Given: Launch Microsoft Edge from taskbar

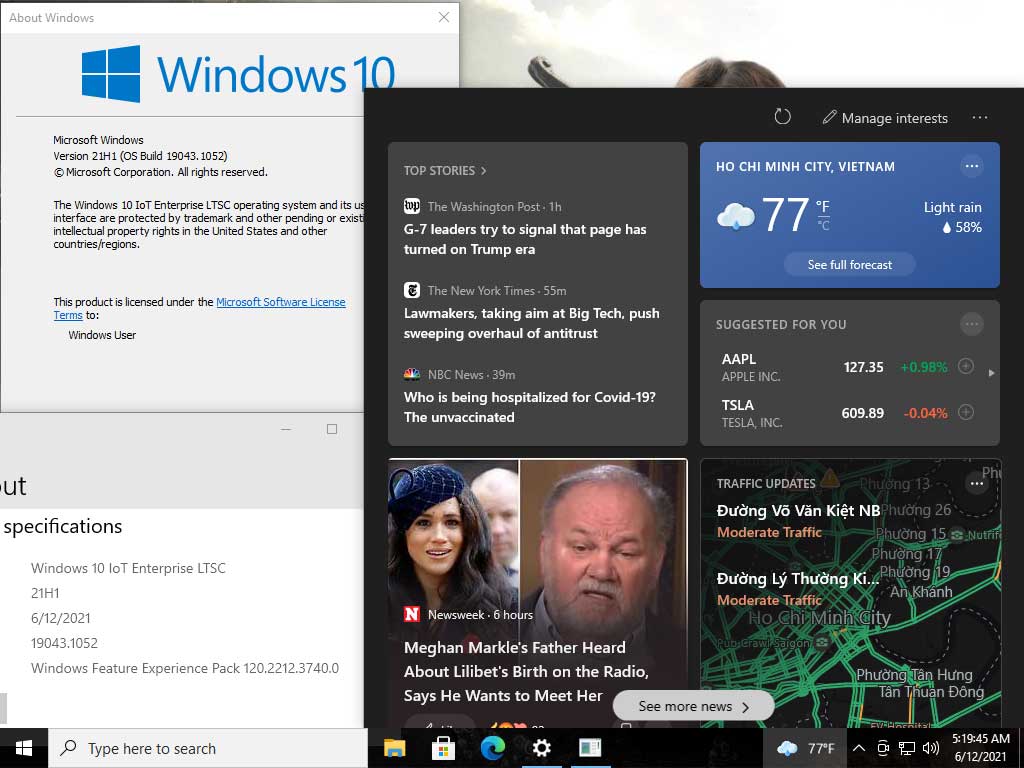Looking at the screenshot, I should point(492,748).
